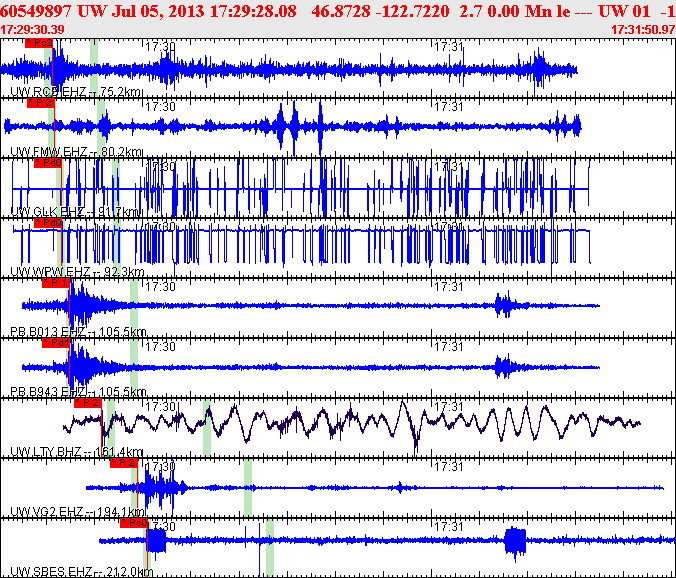
Task: Click the red Pc2 pick flag on RCS trace
Action: (39, 43)
